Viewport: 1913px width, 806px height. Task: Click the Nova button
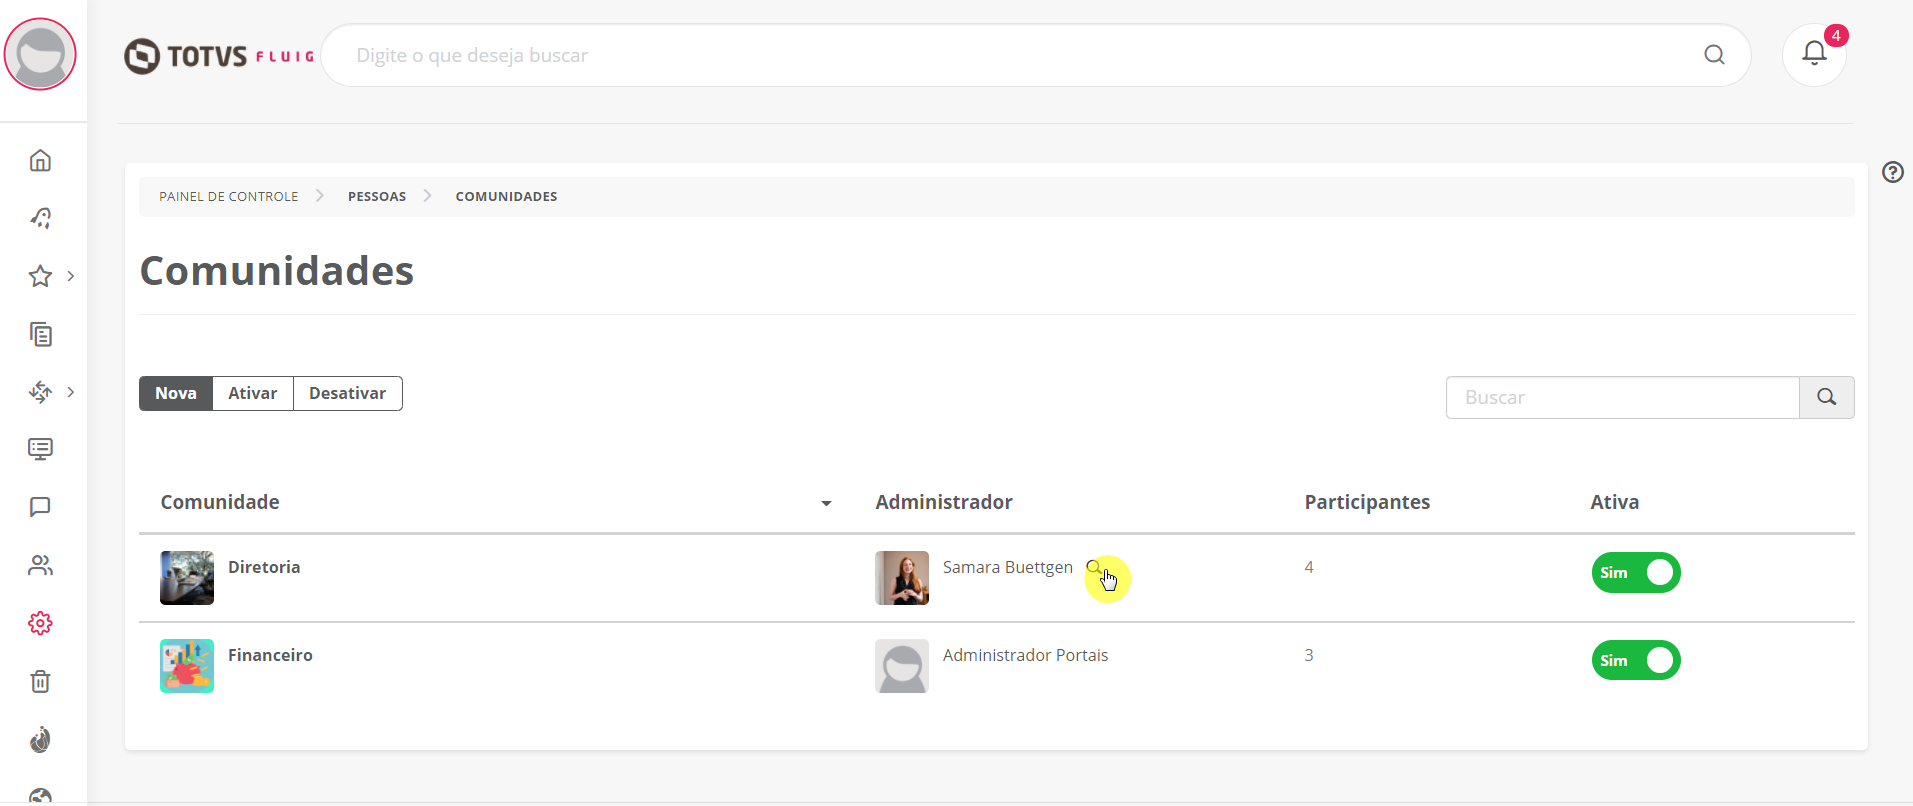pyautogui.click(x=176, y=394)
